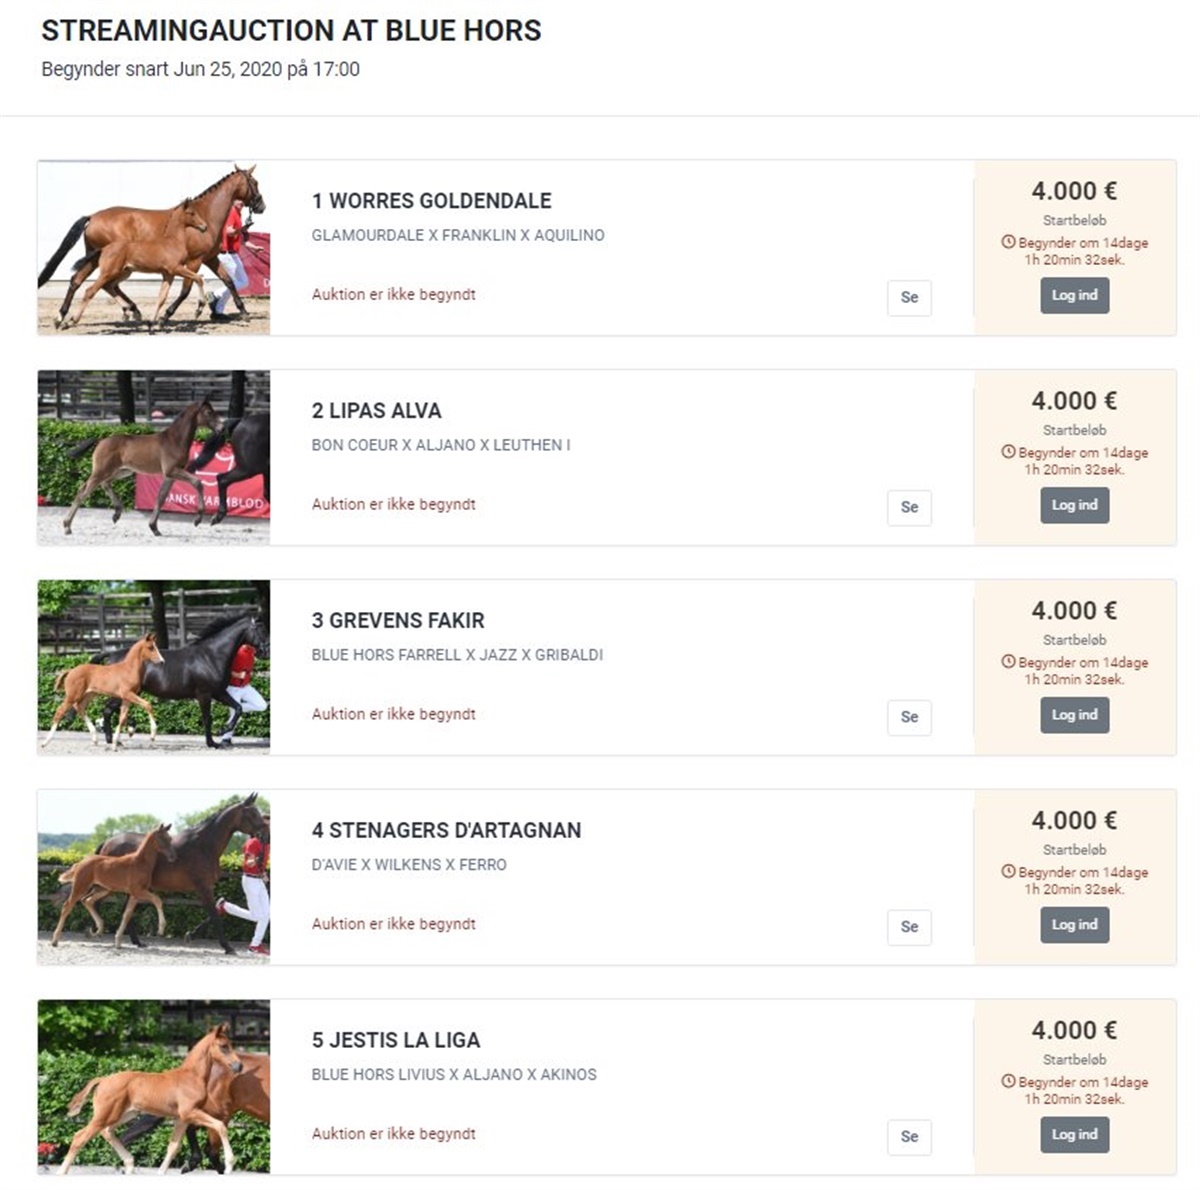This screenshot has width=1200, height=1190.
Task: Click clock icon in Jestis La Liga countdown
Action: click(1008, 1082)
